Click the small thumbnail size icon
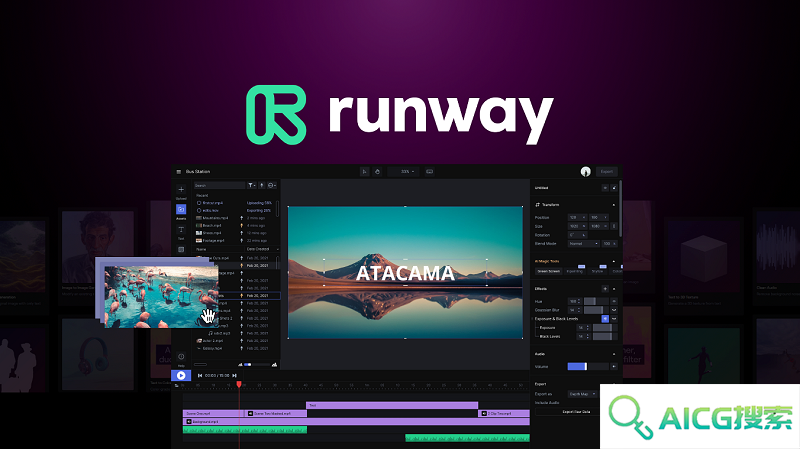The height and width of the screenshot is (449, 800). pyautogui.click(x=240, y=364)
